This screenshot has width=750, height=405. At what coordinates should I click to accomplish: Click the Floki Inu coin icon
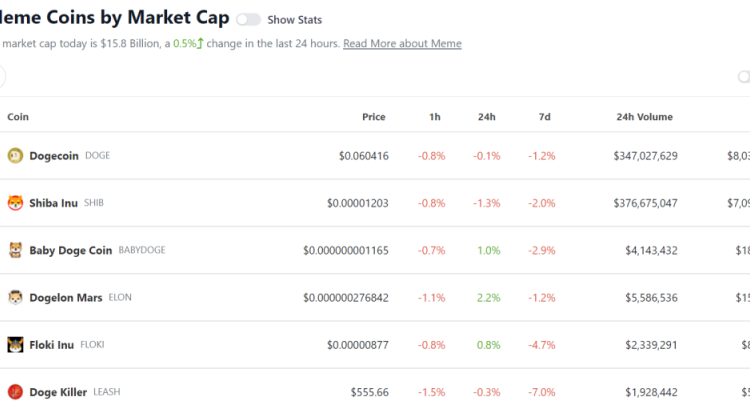click(x=15, y=345)
